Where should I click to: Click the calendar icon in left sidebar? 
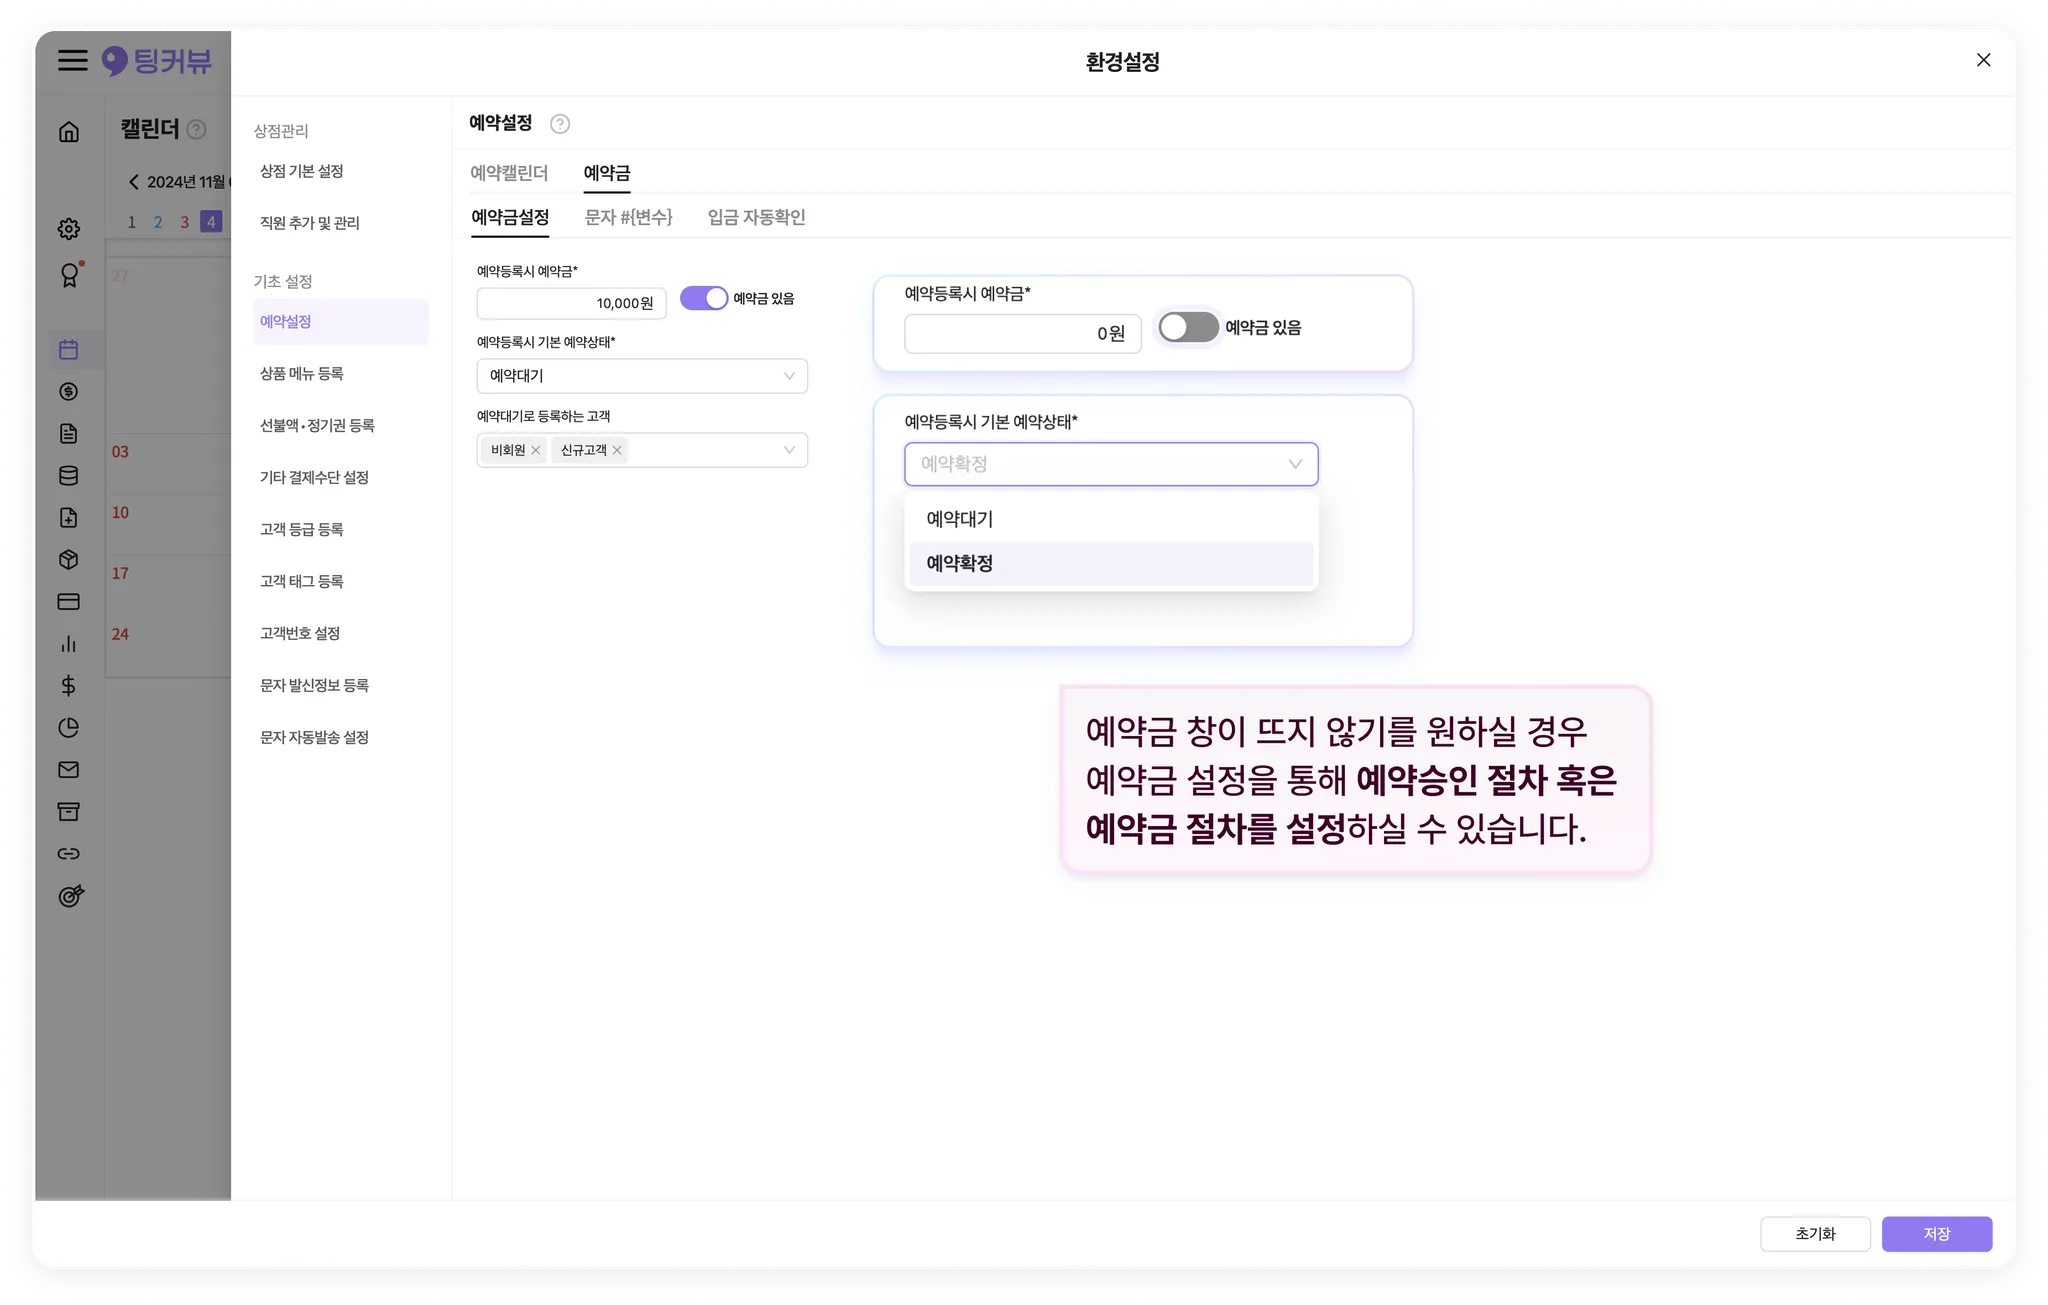[x=69, y=350]
